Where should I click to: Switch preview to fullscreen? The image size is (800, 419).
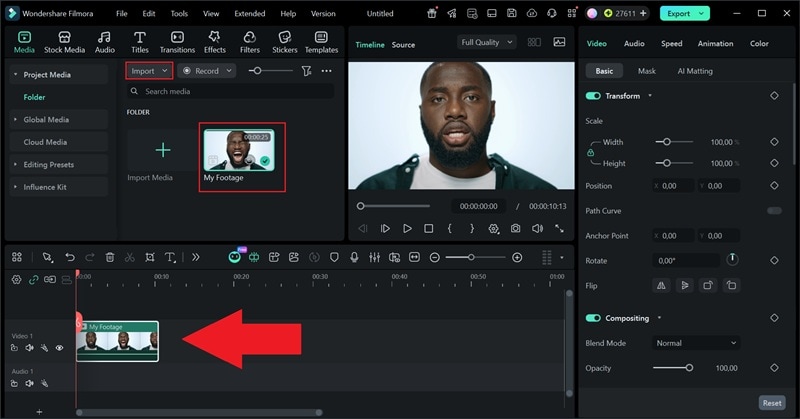(x=559, y=229)
